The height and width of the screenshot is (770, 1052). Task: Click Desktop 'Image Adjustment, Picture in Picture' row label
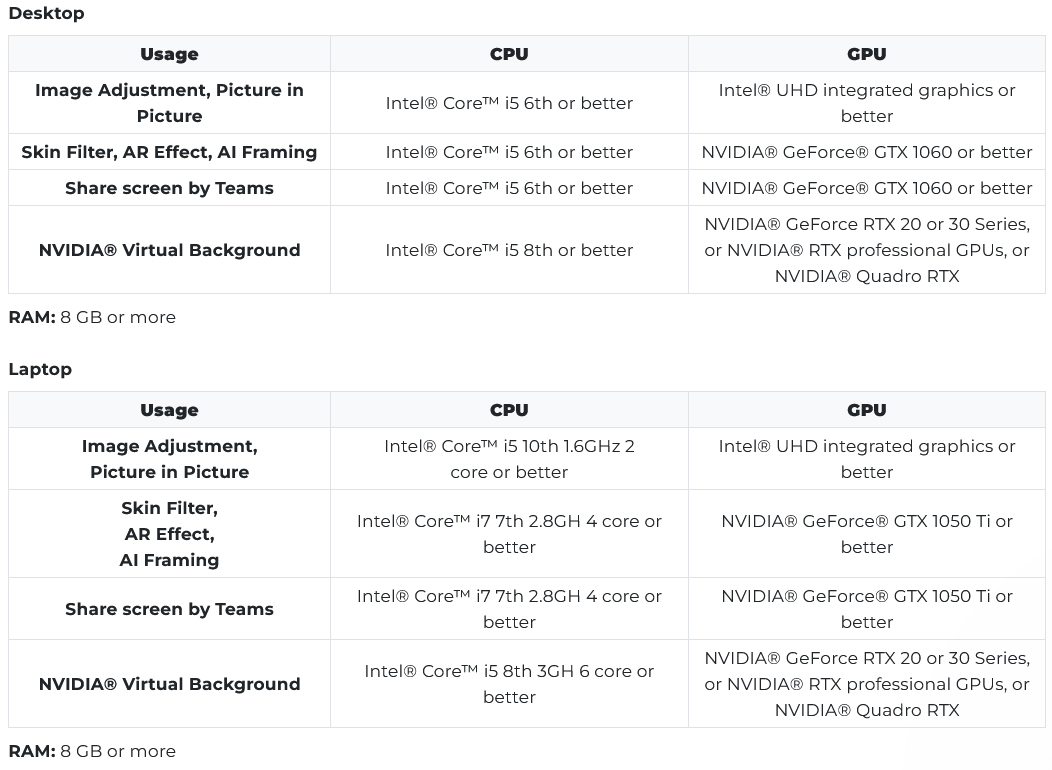[169, 103]
